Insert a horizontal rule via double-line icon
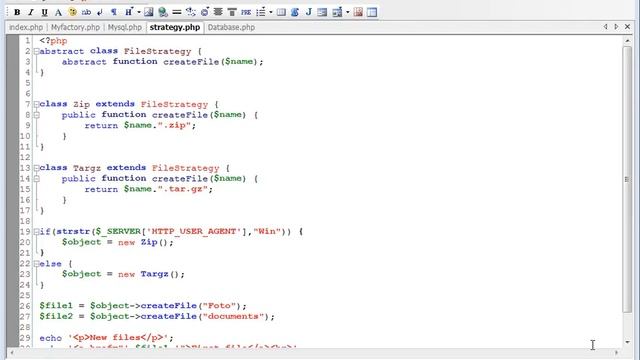 tap(177, 12)
